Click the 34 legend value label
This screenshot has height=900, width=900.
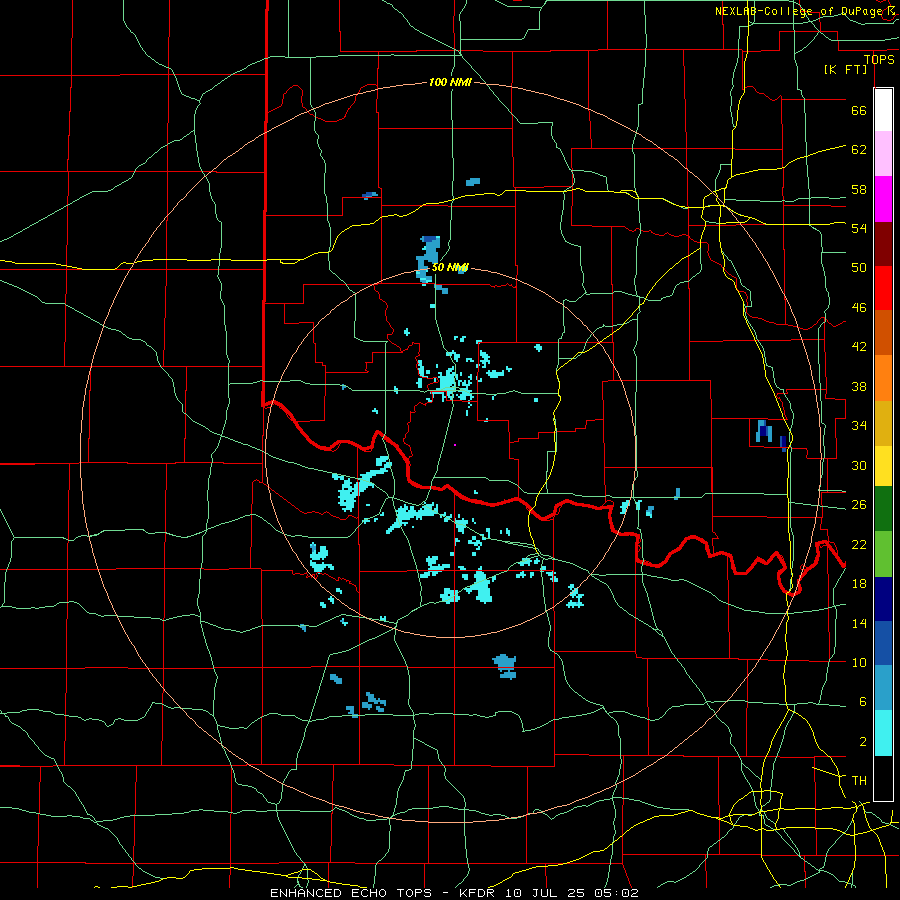(x=859, y=425)
